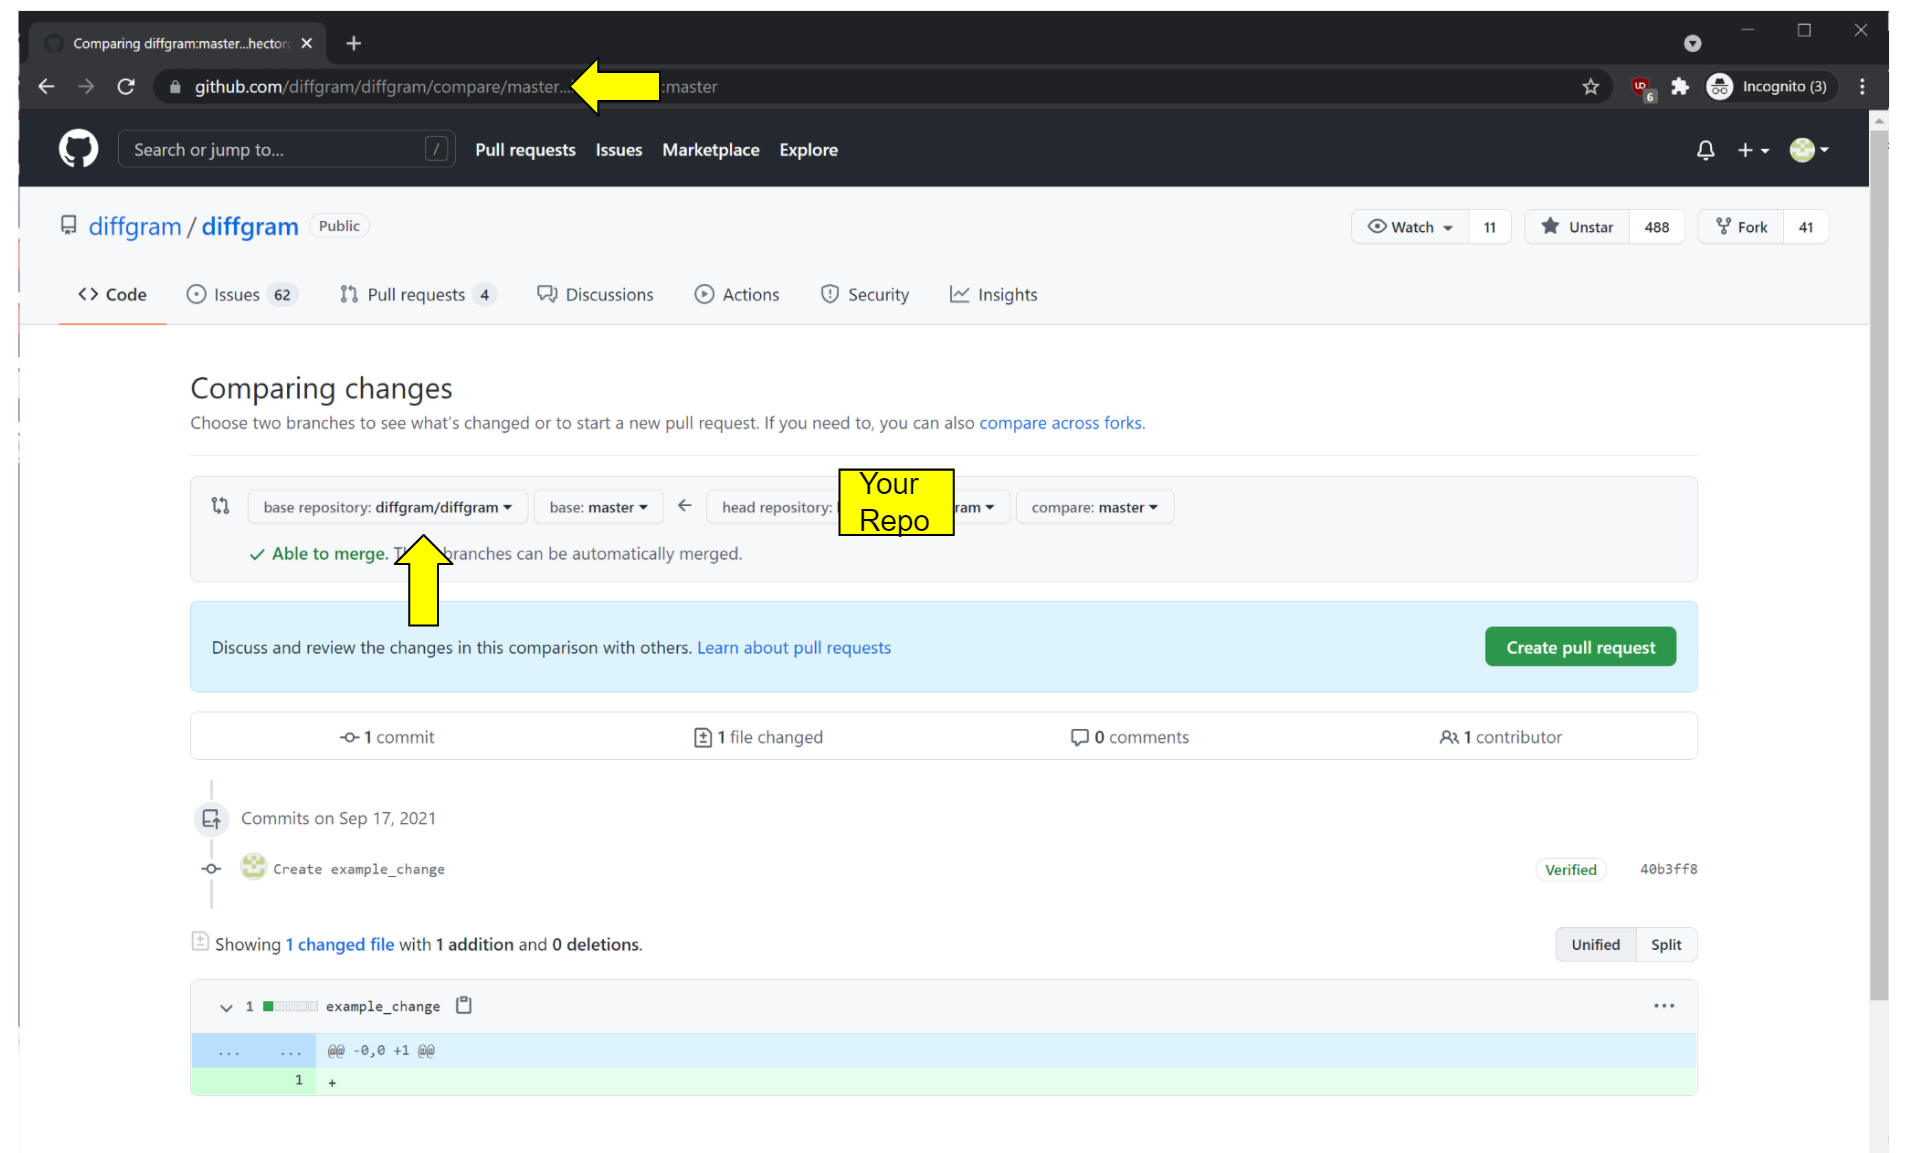
Task: Click the tab search arrow icon
Action: click(x=1692, y=43)
